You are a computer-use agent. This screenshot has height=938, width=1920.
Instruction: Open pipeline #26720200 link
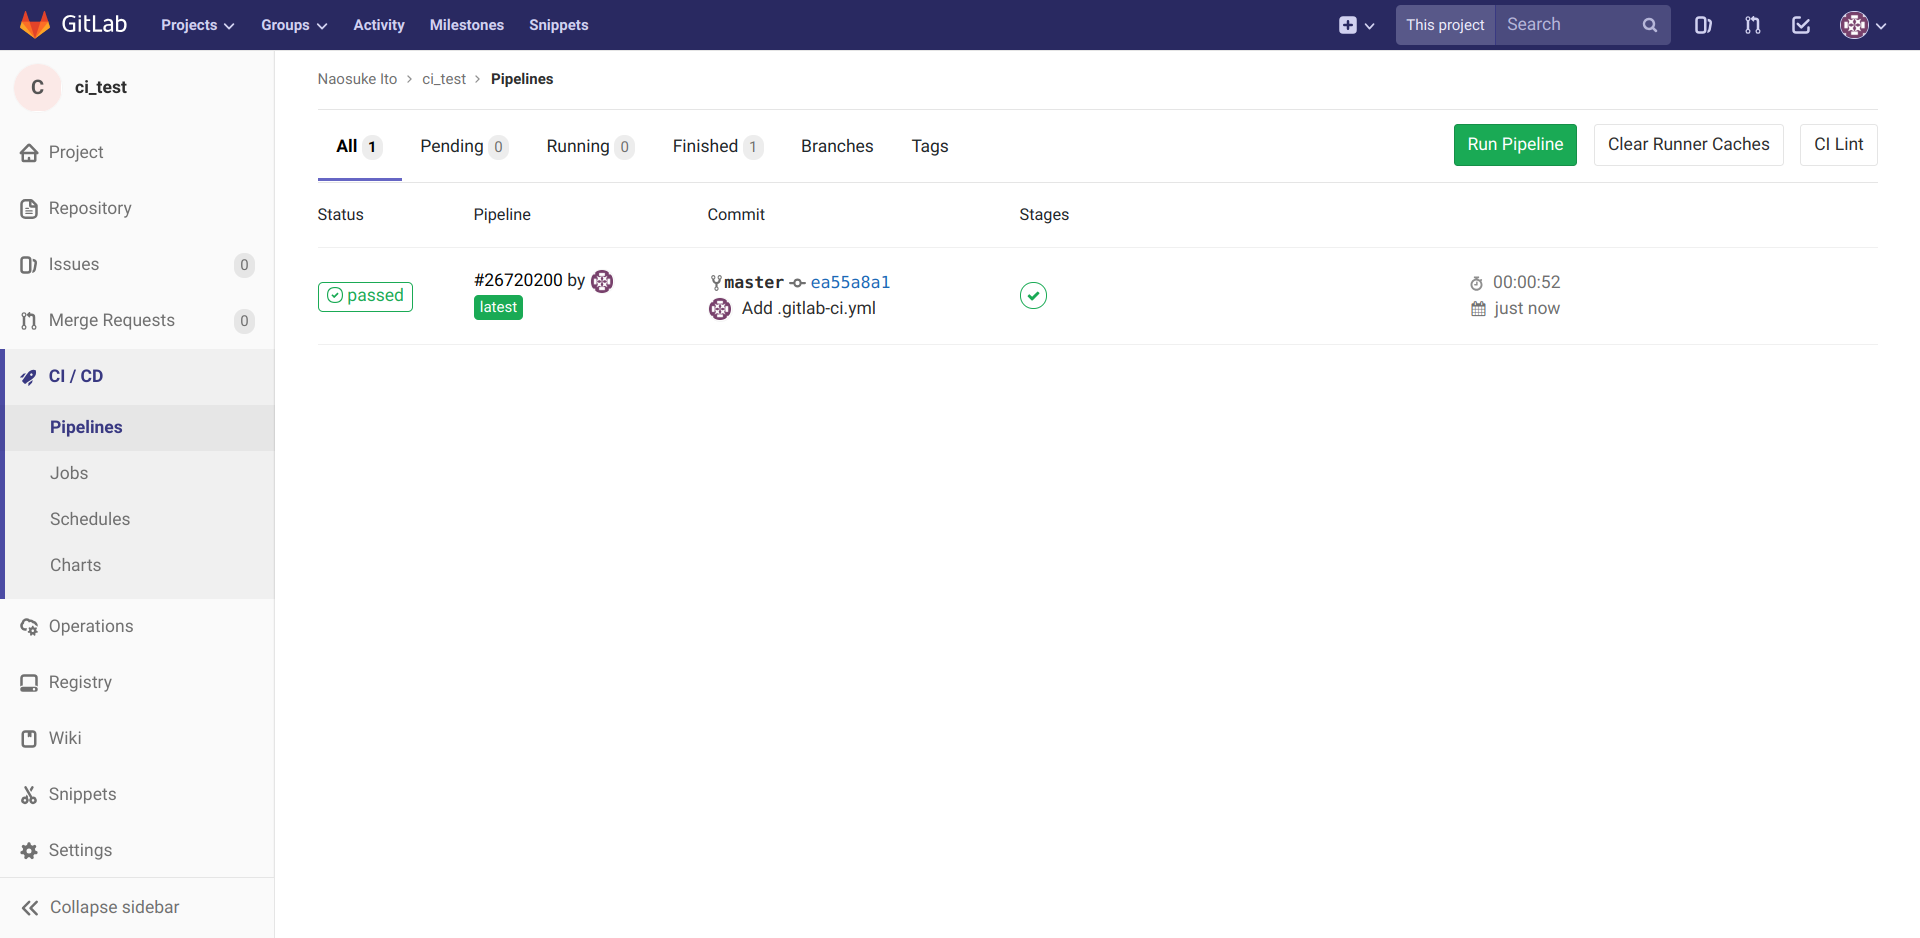pyautogui.click(x=518, y=281)
